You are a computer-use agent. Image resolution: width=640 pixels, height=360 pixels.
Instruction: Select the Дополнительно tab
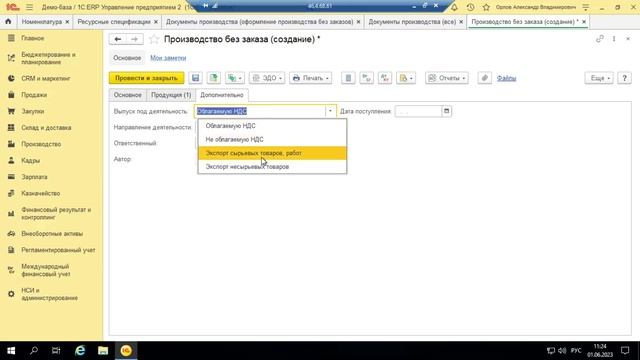click(x=222, y=95)
